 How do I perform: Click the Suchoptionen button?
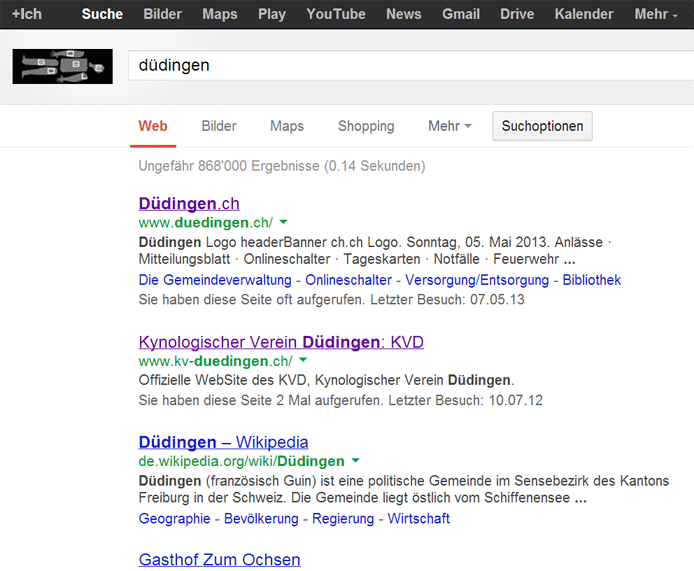click(543, 126)
